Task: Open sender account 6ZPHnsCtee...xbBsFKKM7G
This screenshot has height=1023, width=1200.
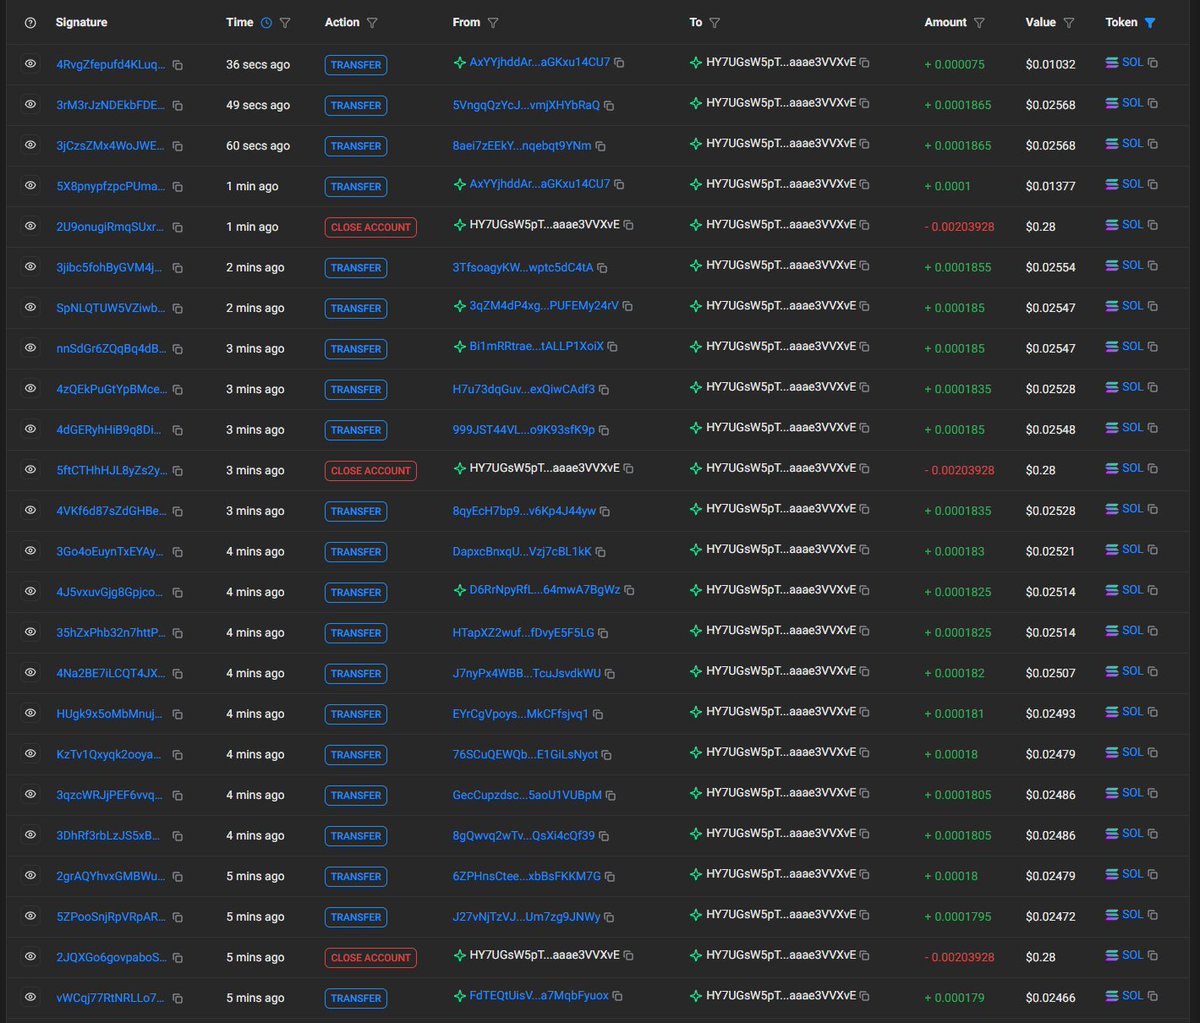Action: [527, 876]
